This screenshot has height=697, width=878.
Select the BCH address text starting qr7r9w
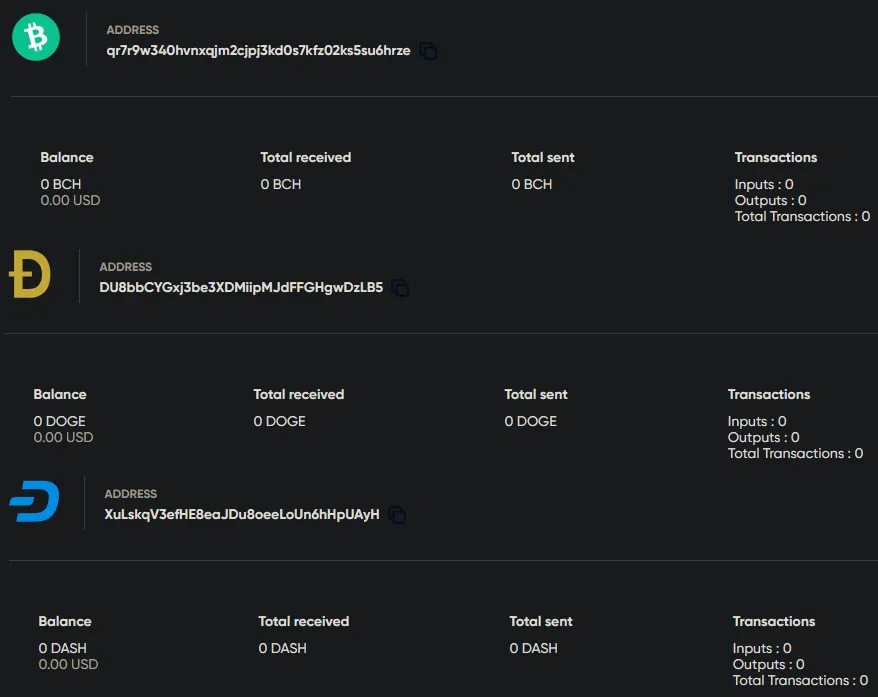click(x=258, y=50)
